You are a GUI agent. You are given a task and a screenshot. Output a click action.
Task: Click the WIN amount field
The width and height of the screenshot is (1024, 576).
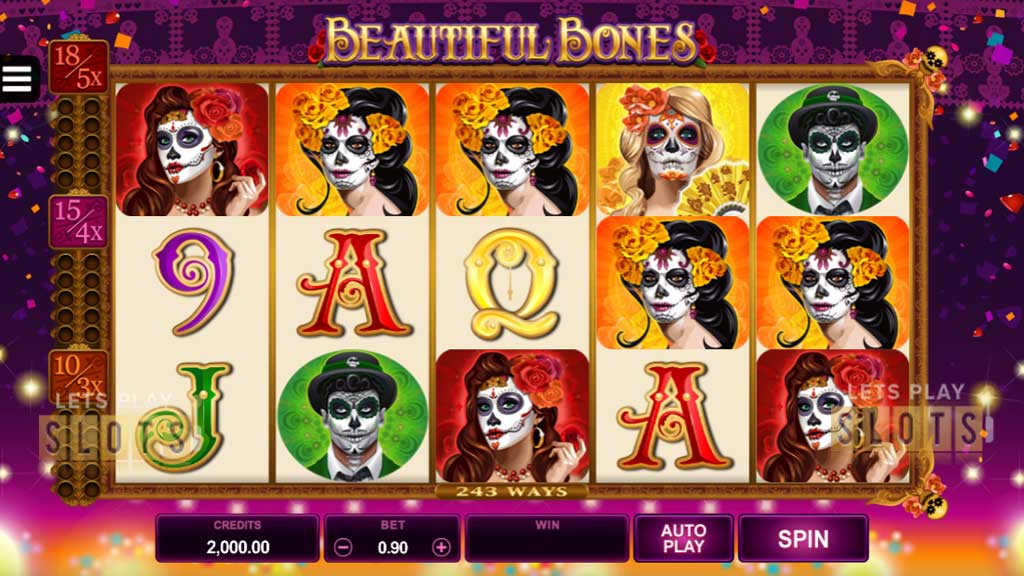(547, 539)
